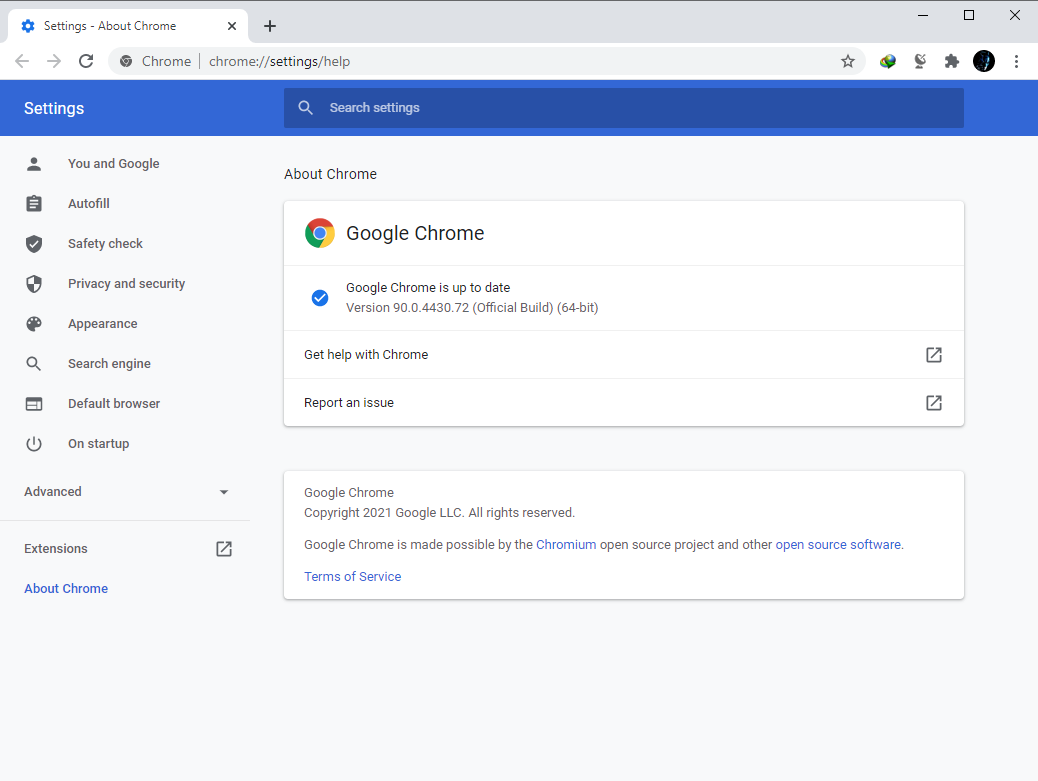1038x781 pixels.
Task: Click the blue up-to-date checkmark icon
Action: pos(320,298)
